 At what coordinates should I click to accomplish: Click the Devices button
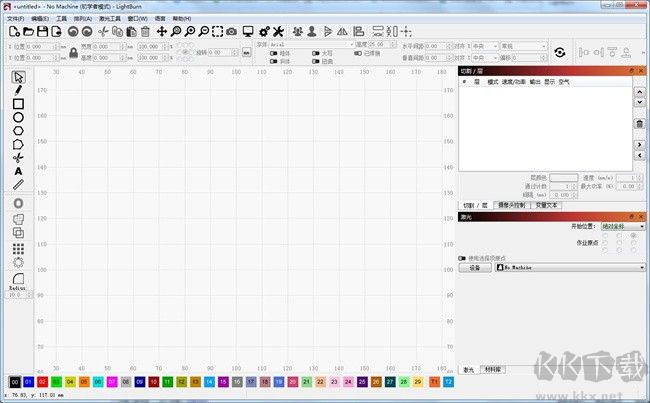[475, 268]
